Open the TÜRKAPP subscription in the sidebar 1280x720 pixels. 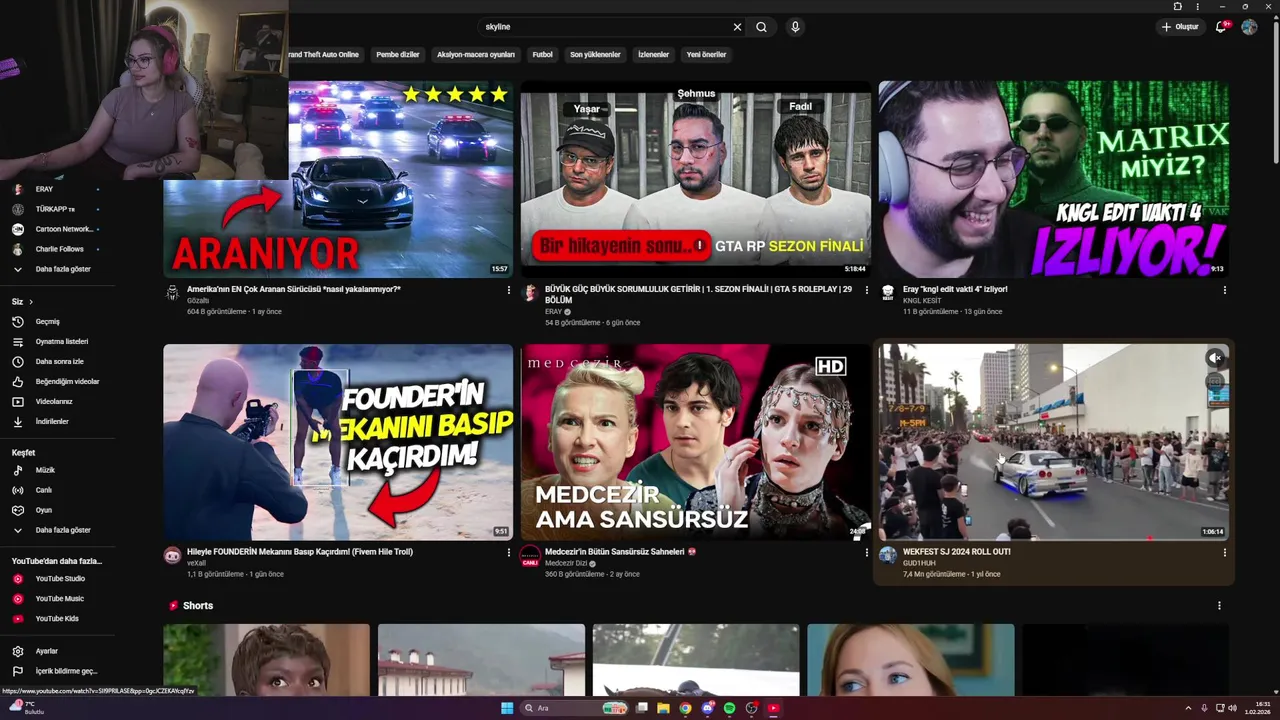tap(57, 209)
